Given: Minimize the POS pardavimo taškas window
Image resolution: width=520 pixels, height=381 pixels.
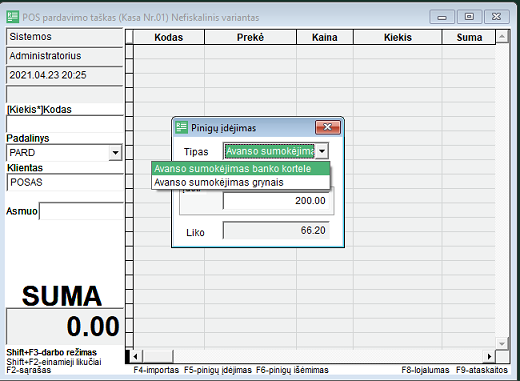Looking at the screenshot, I should pyautogui.click(x=442, y=17).
